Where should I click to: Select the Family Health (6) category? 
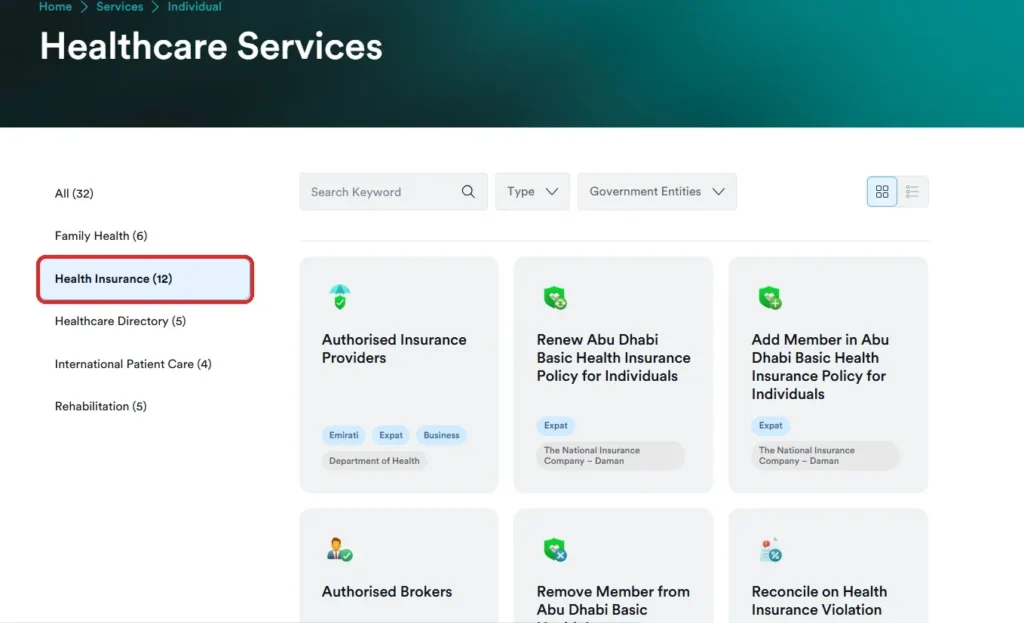(101, 236)
